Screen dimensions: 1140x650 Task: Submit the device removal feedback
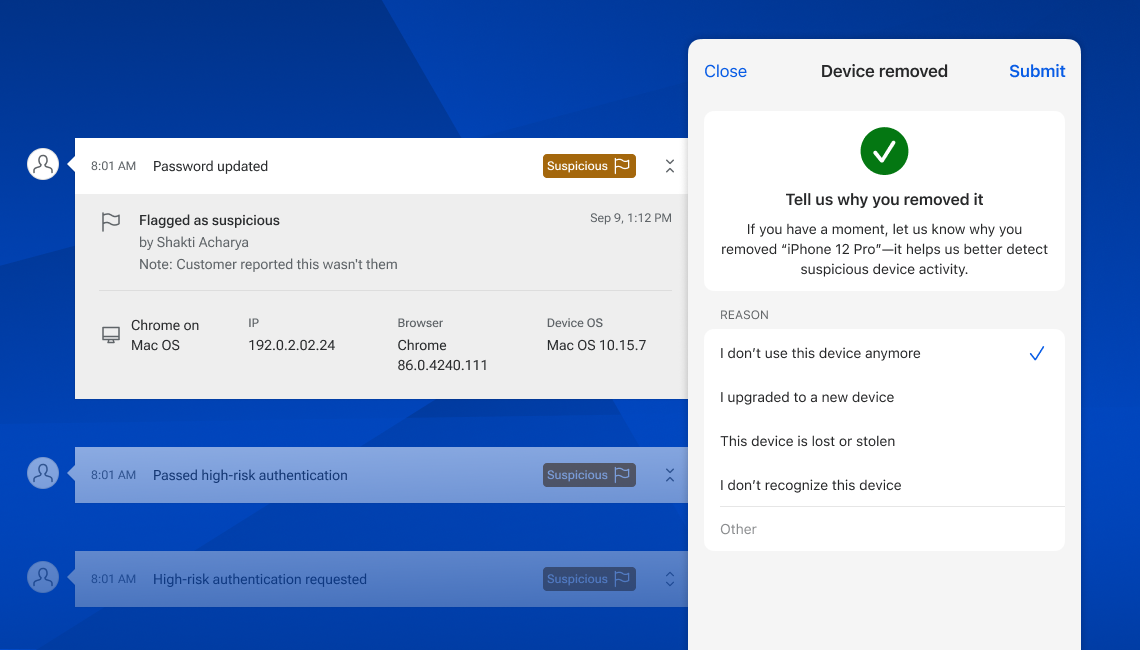[x=1037, y=71]
